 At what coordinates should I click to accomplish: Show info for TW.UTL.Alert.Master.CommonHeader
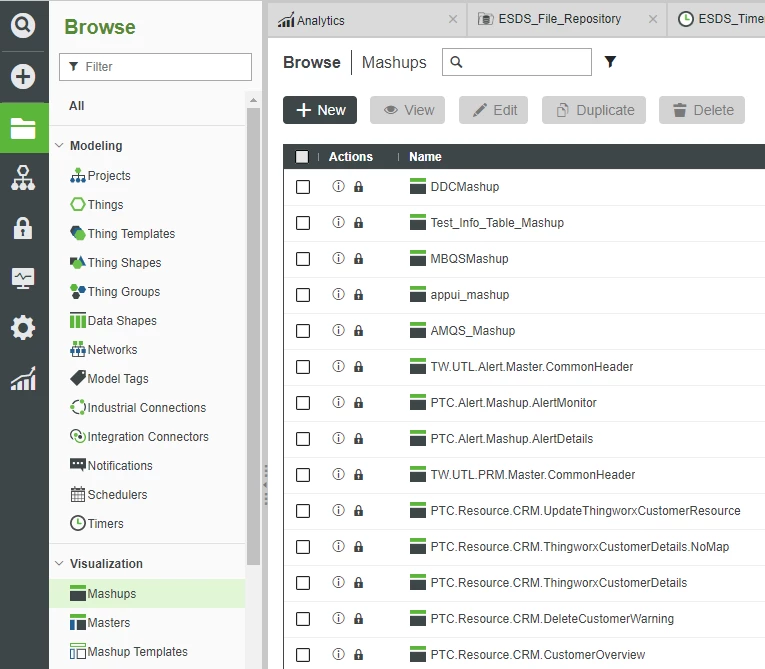click(338, 366)
